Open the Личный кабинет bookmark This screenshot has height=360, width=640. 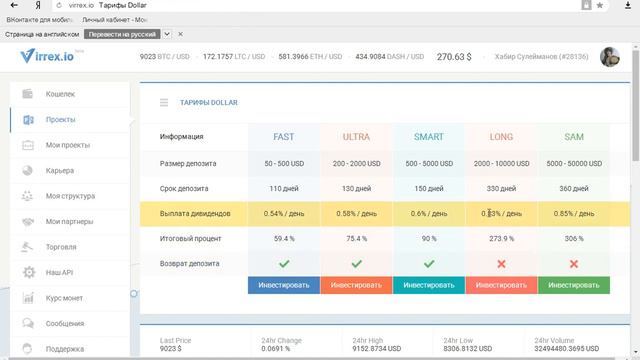tap(114, 20)
